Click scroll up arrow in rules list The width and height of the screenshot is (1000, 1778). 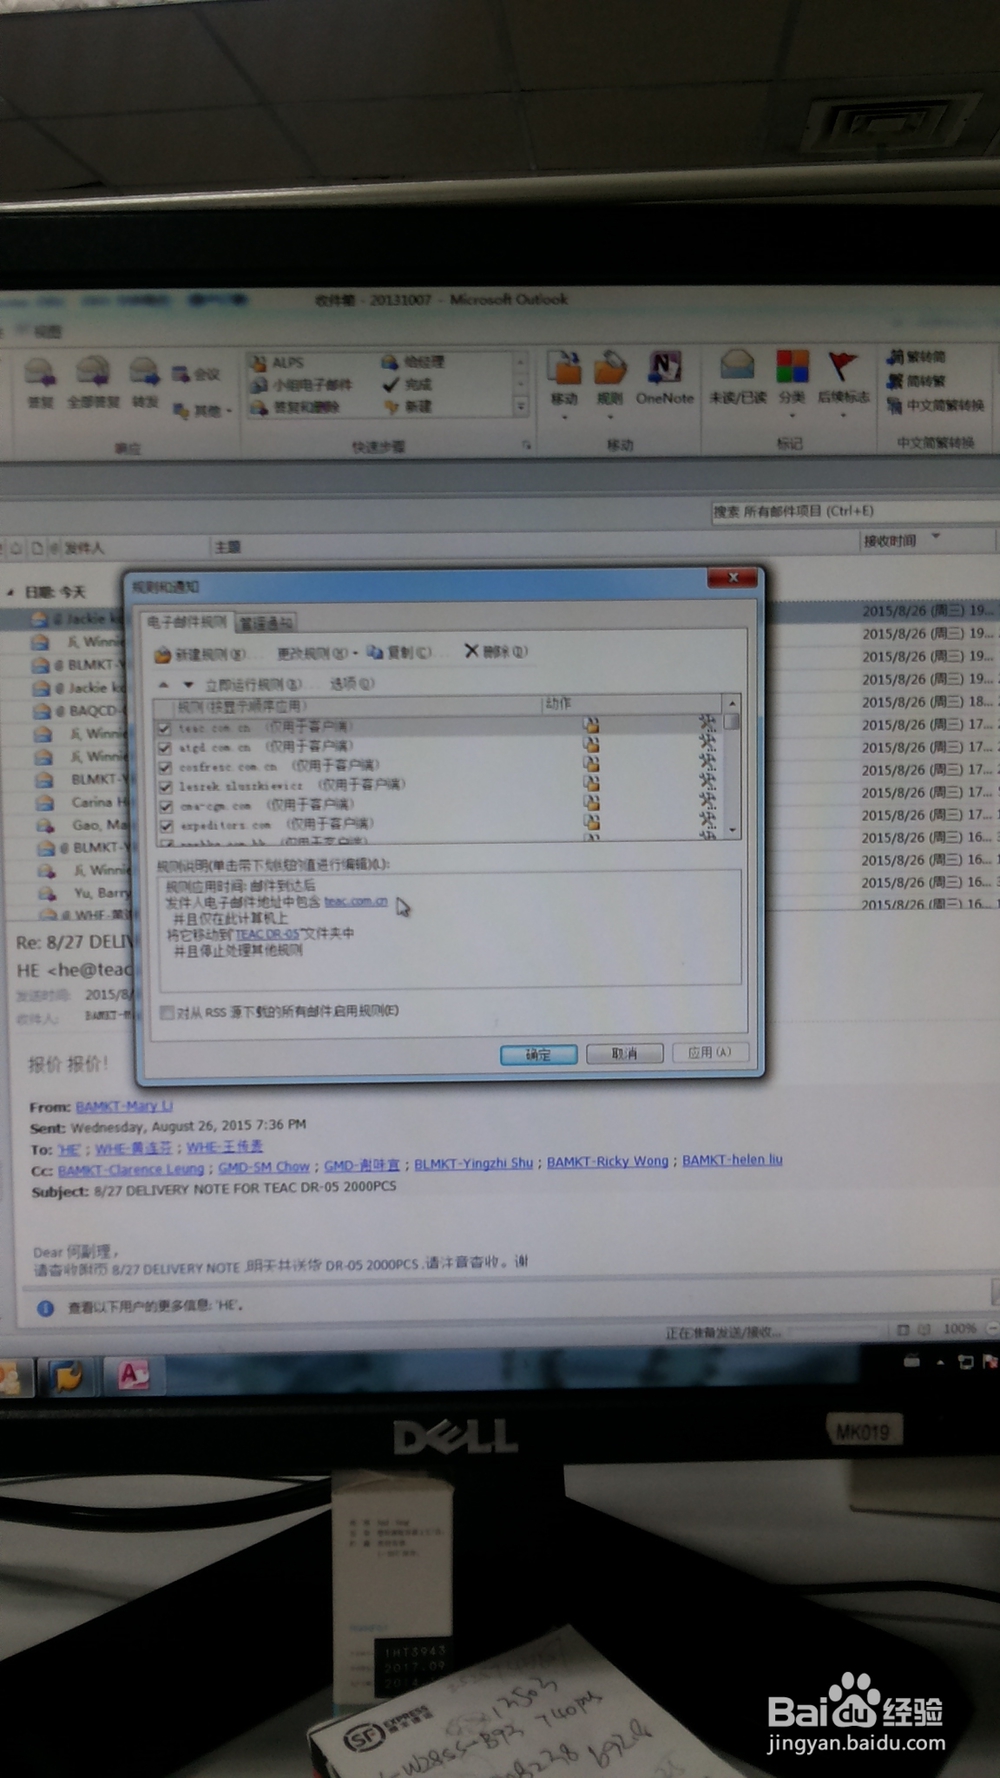(x=733, y=703)
